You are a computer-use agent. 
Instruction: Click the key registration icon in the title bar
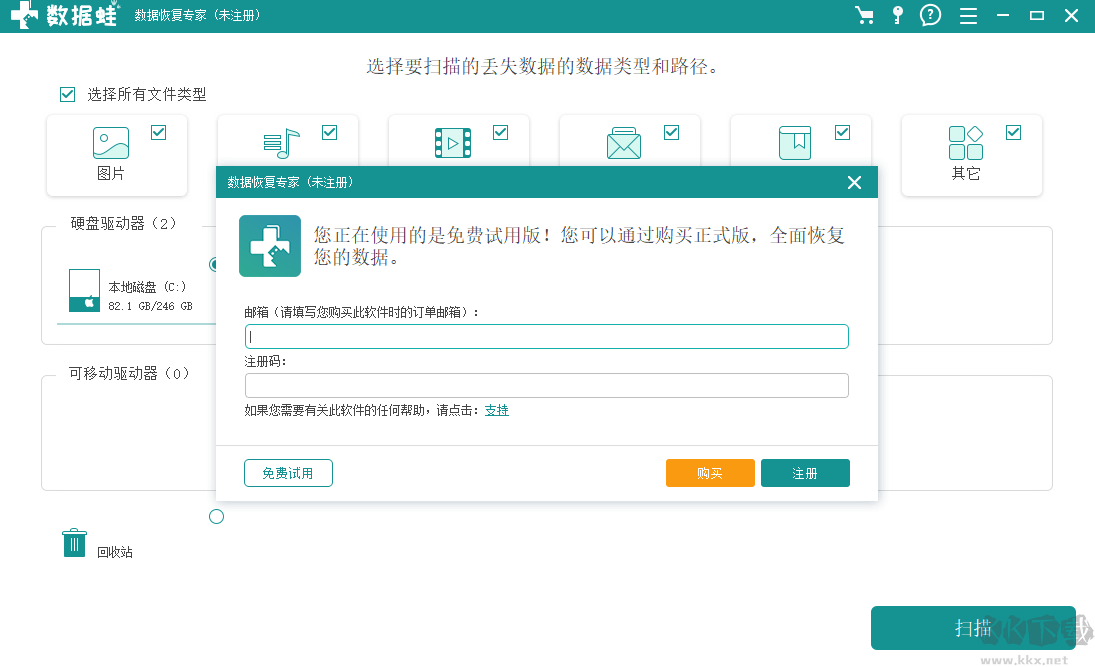pos(896,16)
